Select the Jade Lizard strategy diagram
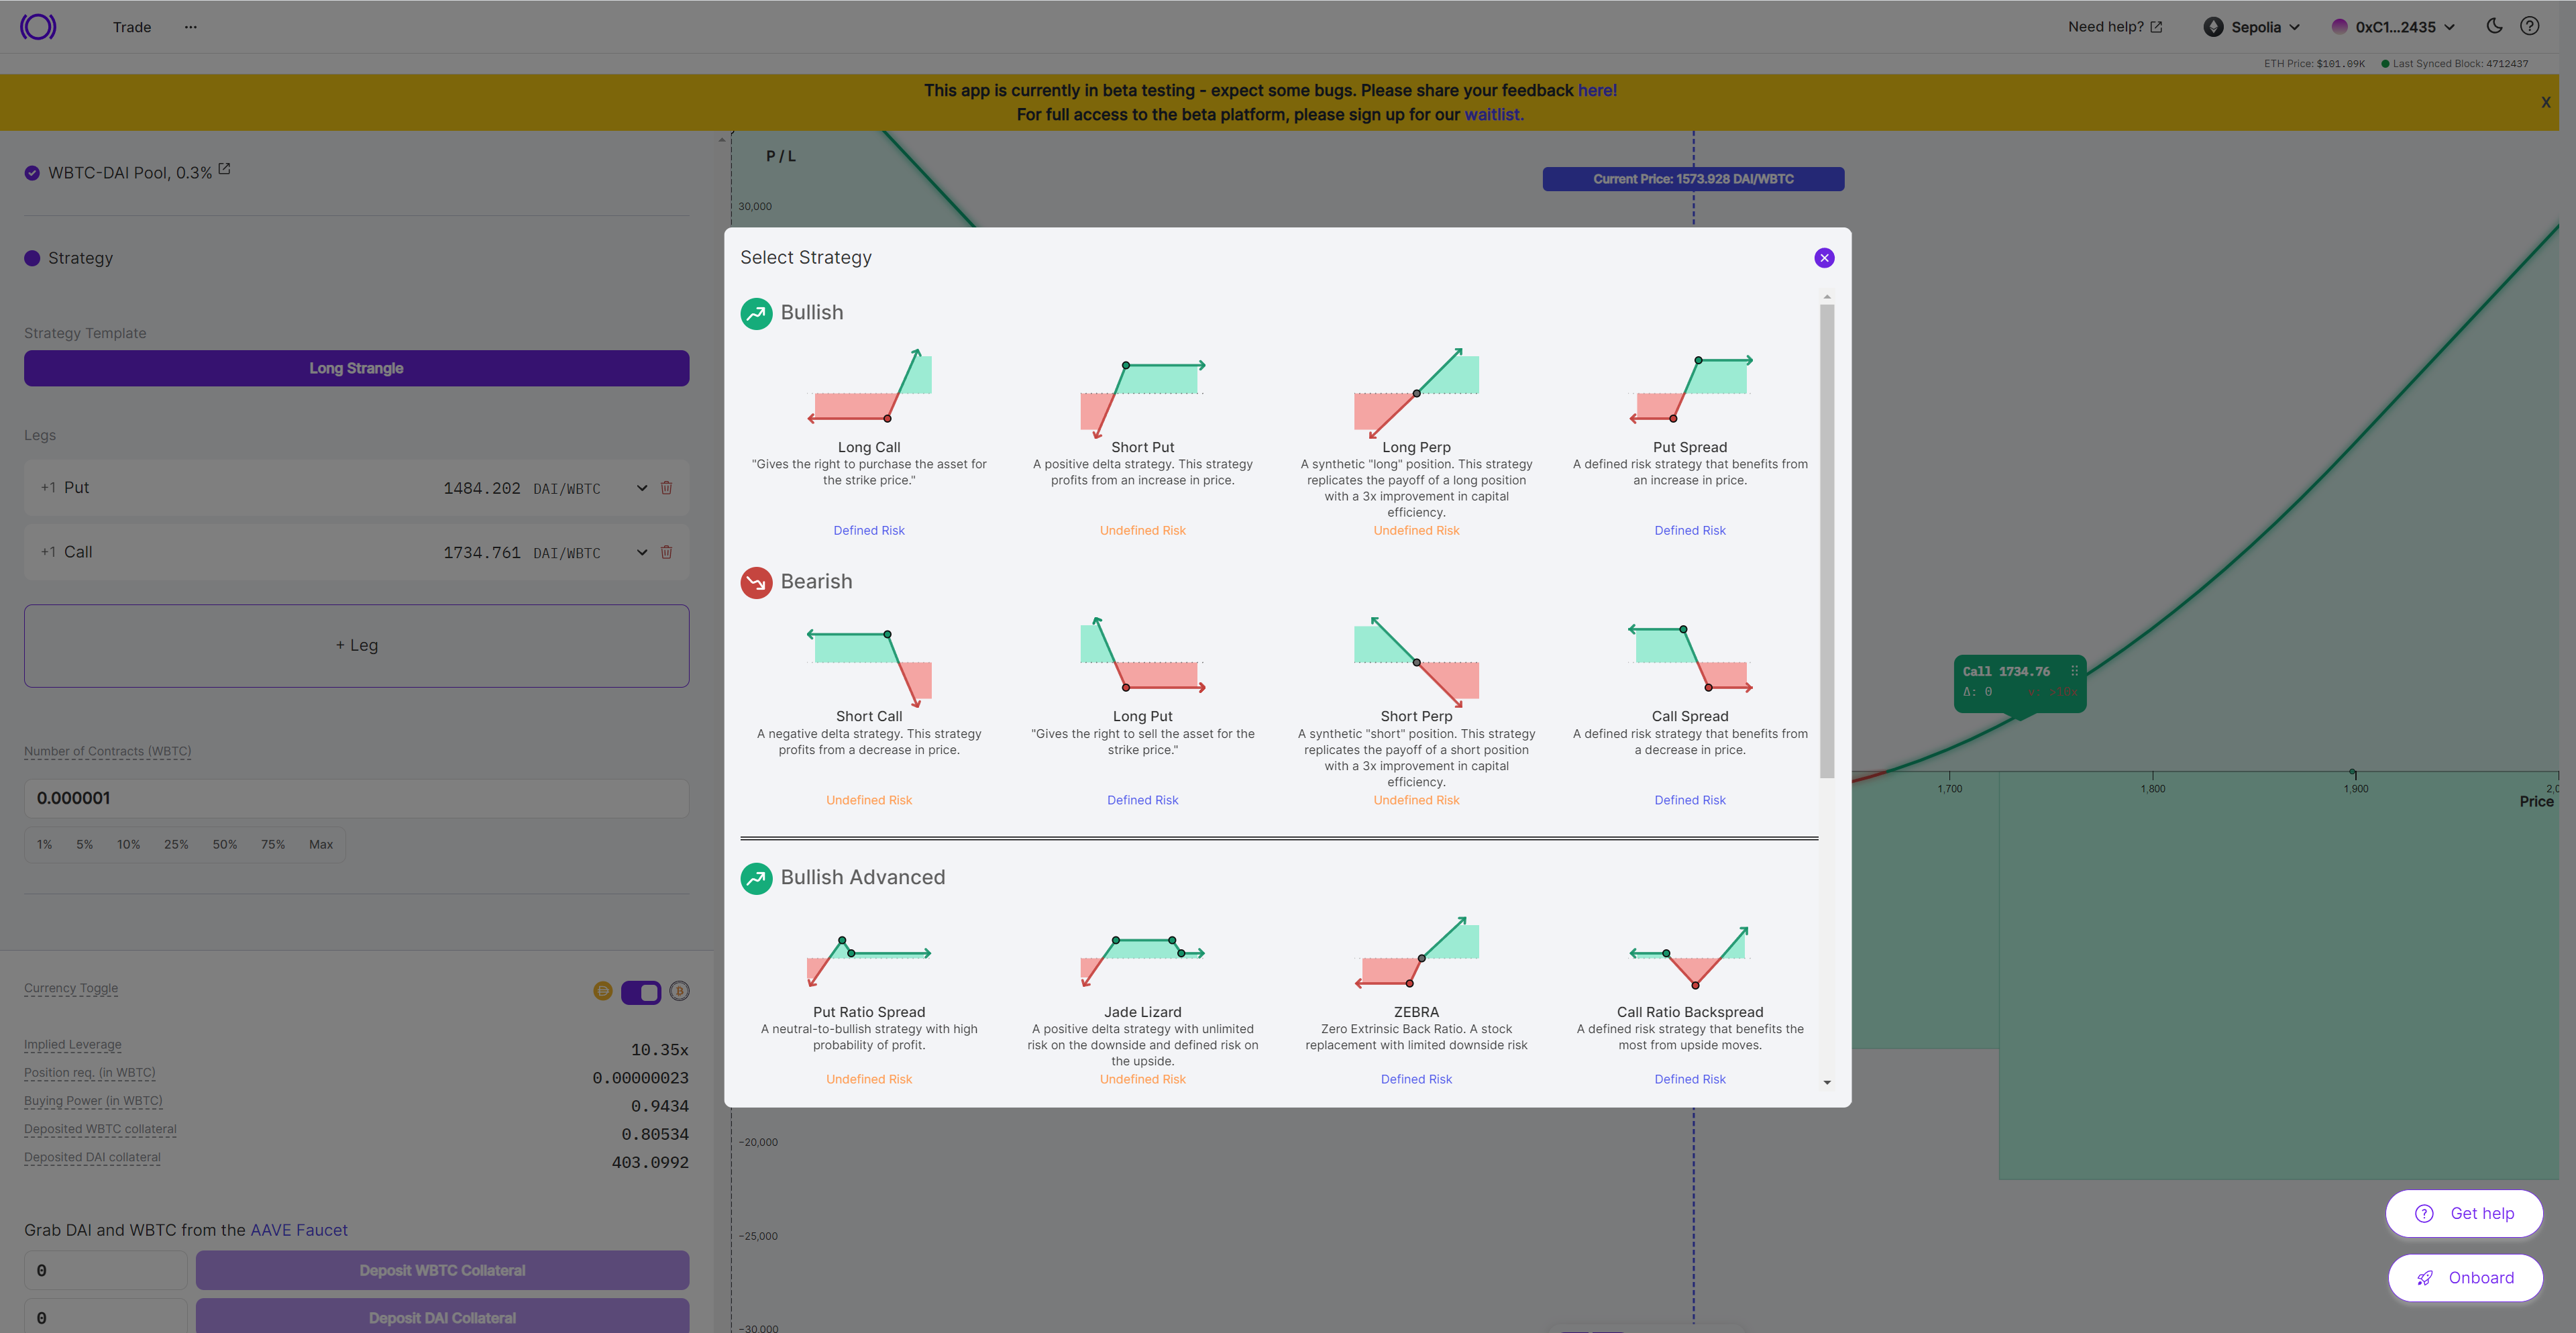The height and width of the screenshot is (1333, 2576). 1142,960
